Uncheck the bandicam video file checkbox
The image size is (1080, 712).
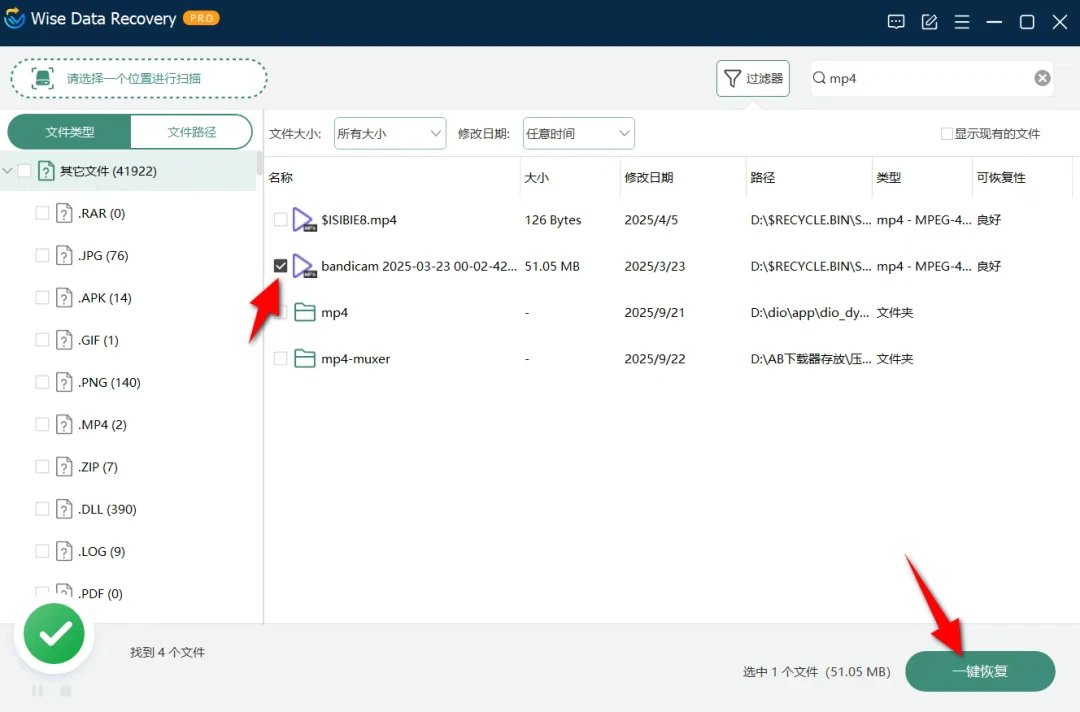click(x=281, y=266)
